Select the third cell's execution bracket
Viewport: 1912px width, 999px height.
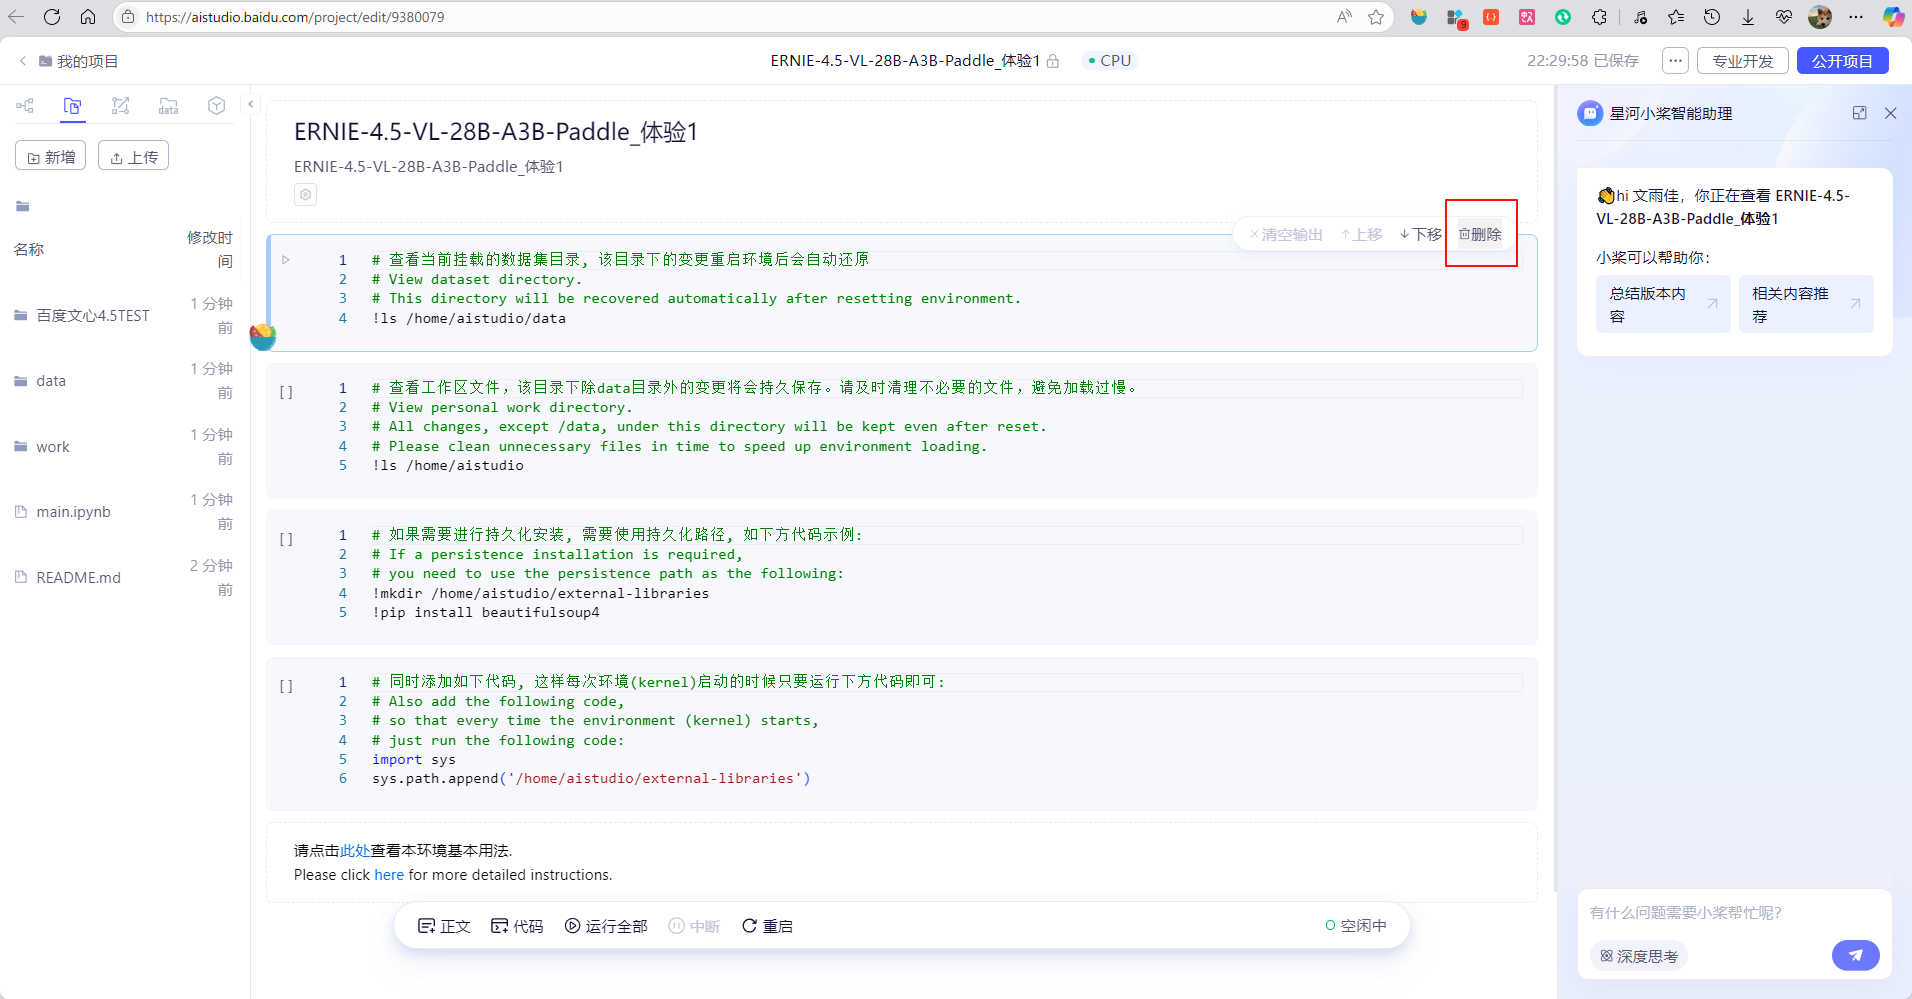click(x=286, y=539)
